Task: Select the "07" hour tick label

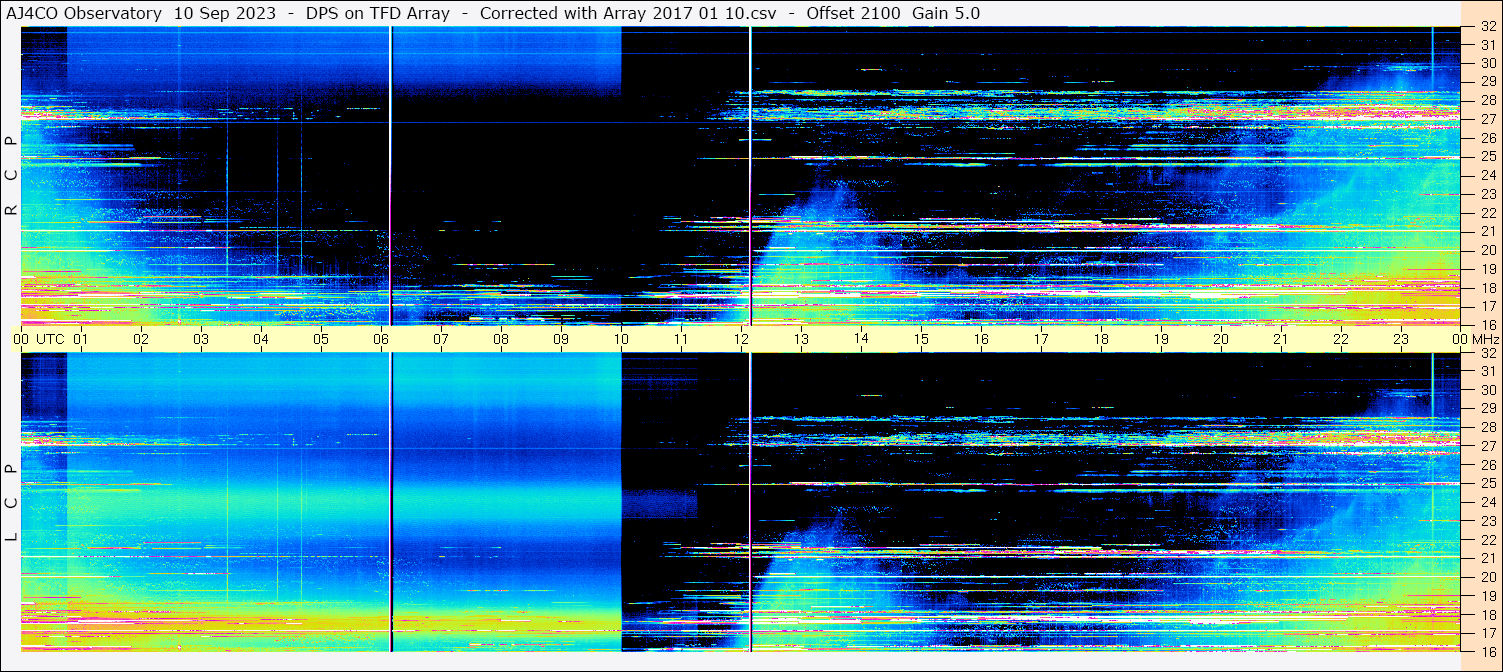Action: tap(441, 339)
